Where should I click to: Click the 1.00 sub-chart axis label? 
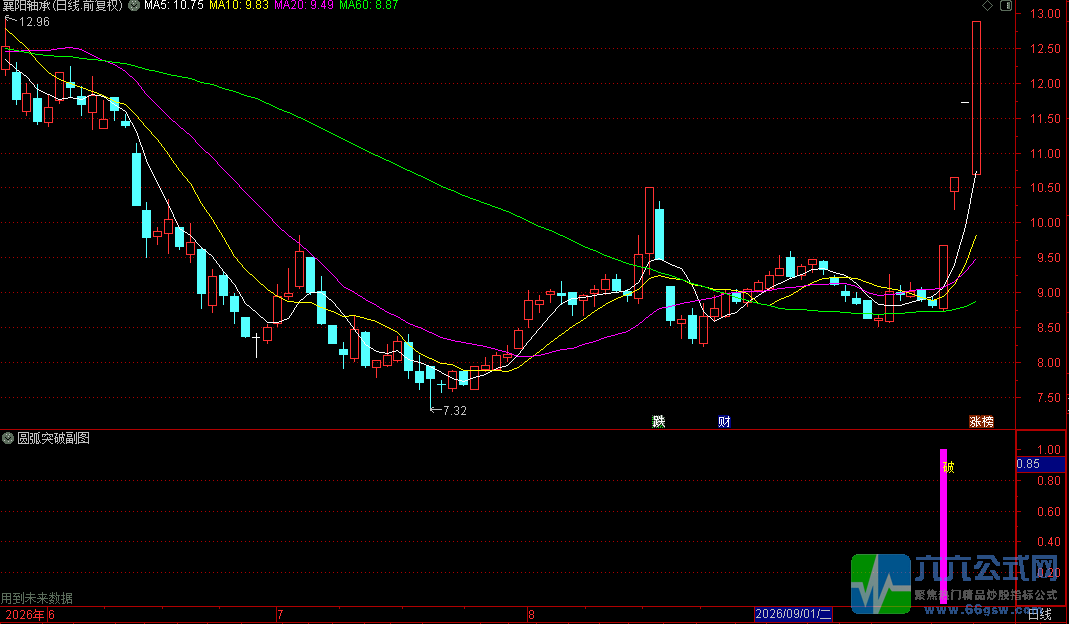pyautogui.click(x=1049, y=449)
